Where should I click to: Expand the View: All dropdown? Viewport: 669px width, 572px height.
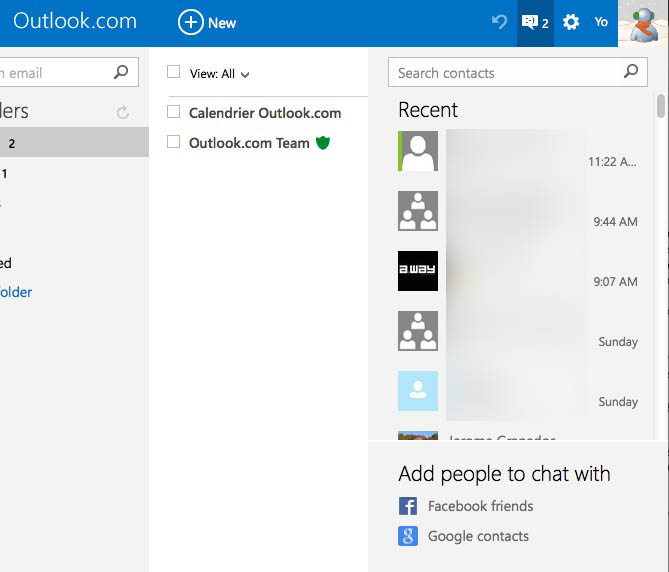[220, 74]
